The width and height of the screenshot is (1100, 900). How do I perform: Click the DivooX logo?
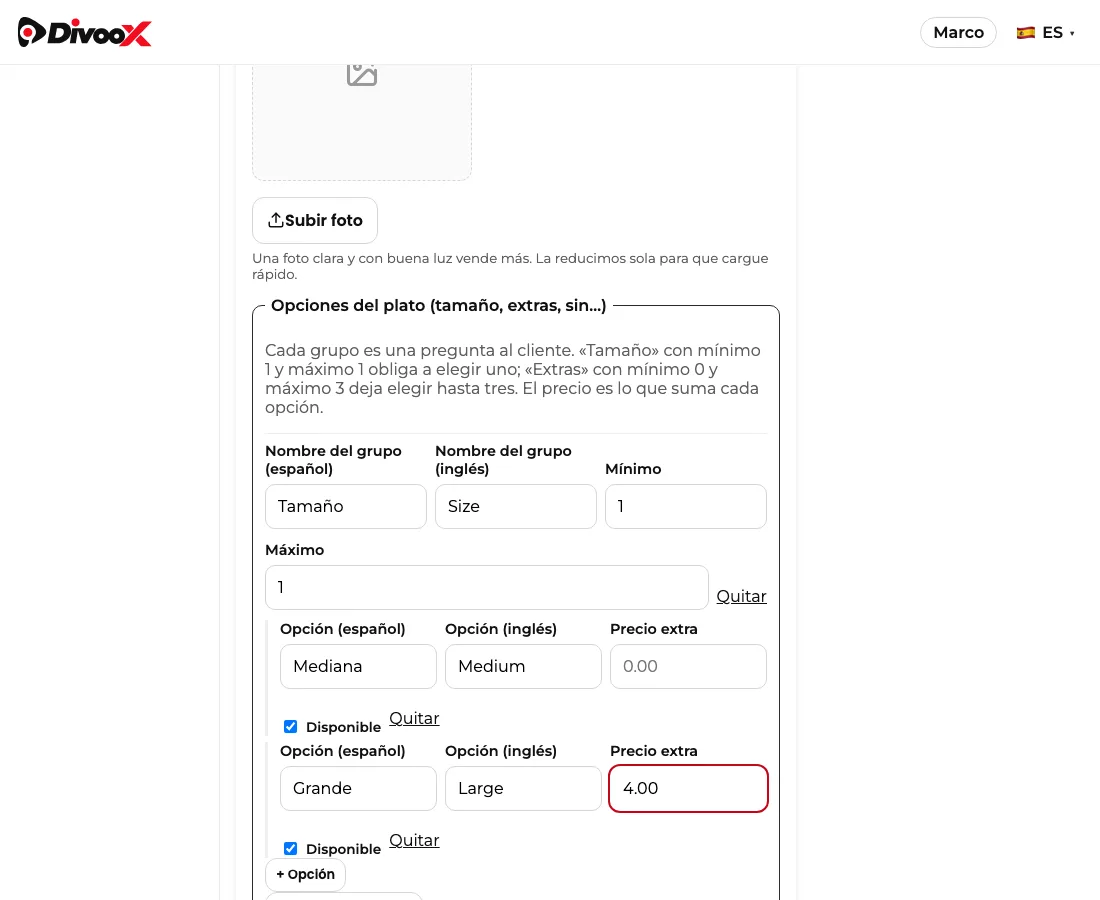84,32
